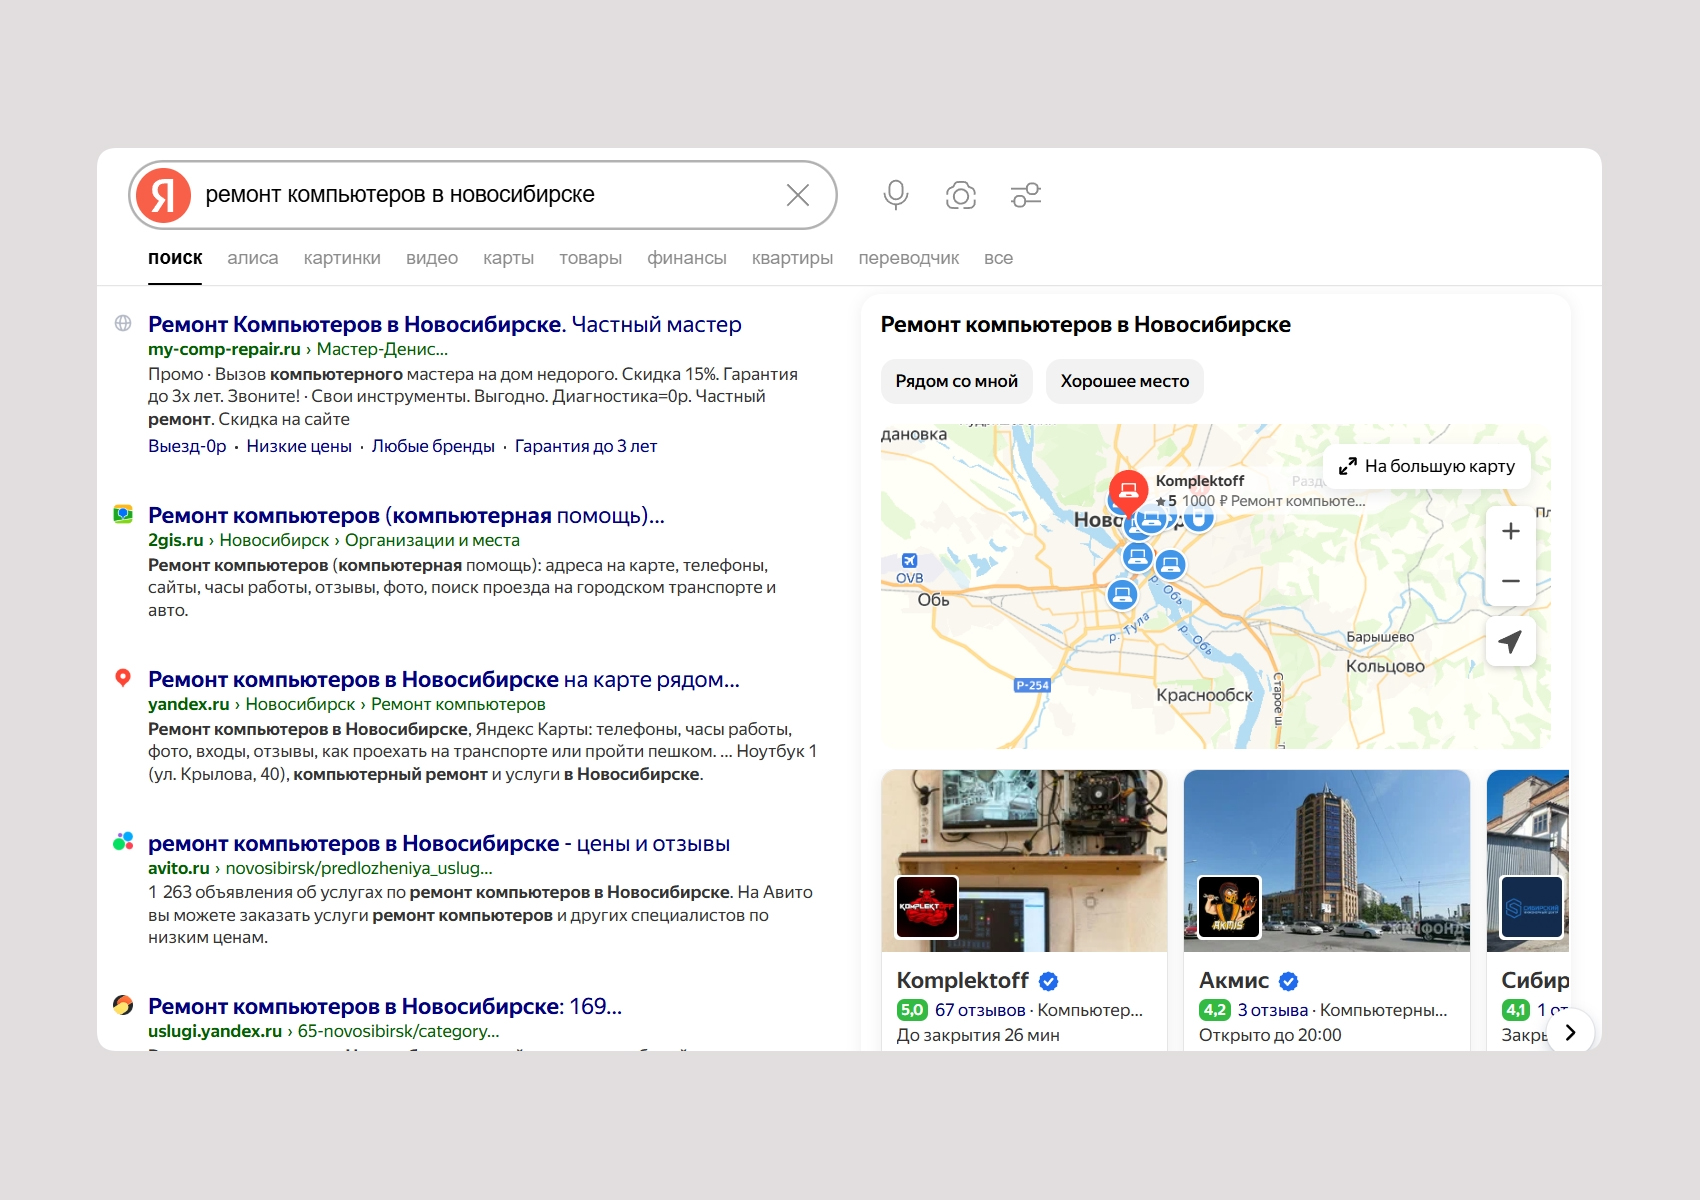The height and width of the screenshot is (1200, 1700).
Task: Click the Yandex logo icon
Action: pyautogui.click(x=163, y=195)
